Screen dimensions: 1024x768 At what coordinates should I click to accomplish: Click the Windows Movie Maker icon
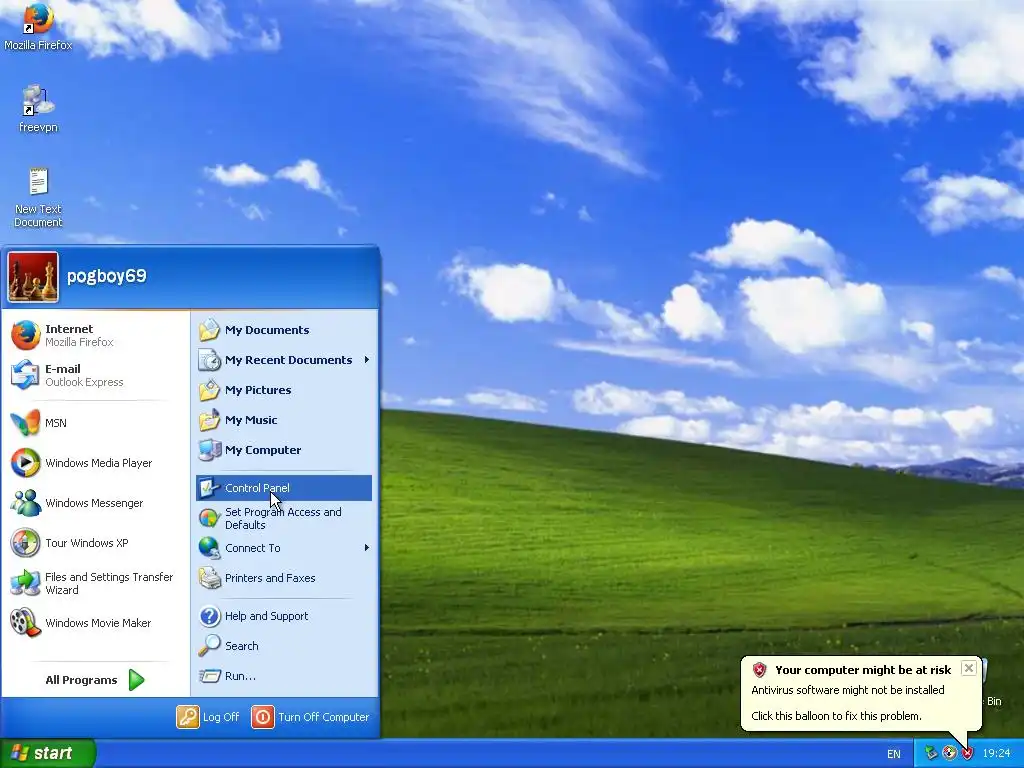tap(25, 622)
